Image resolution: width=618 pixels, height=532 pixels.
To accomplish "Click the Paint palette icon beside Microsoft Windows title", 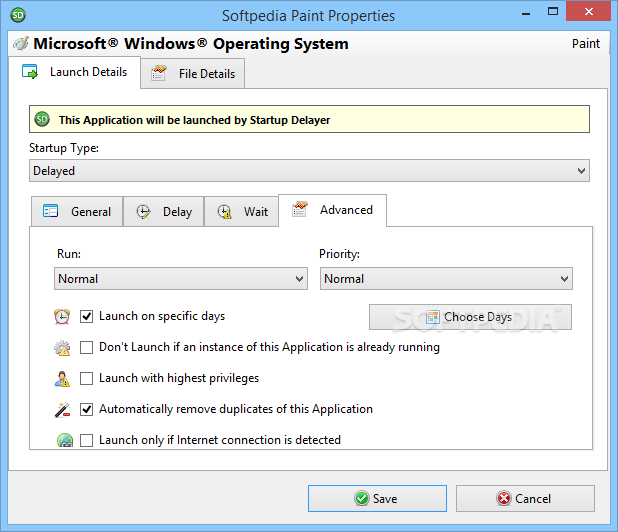I will (21, 43).
